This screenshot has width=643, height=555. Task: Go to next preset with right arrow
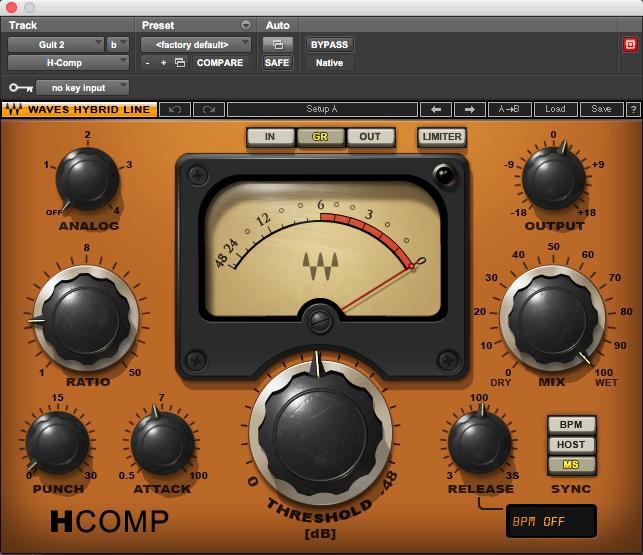tap(470, 110)
